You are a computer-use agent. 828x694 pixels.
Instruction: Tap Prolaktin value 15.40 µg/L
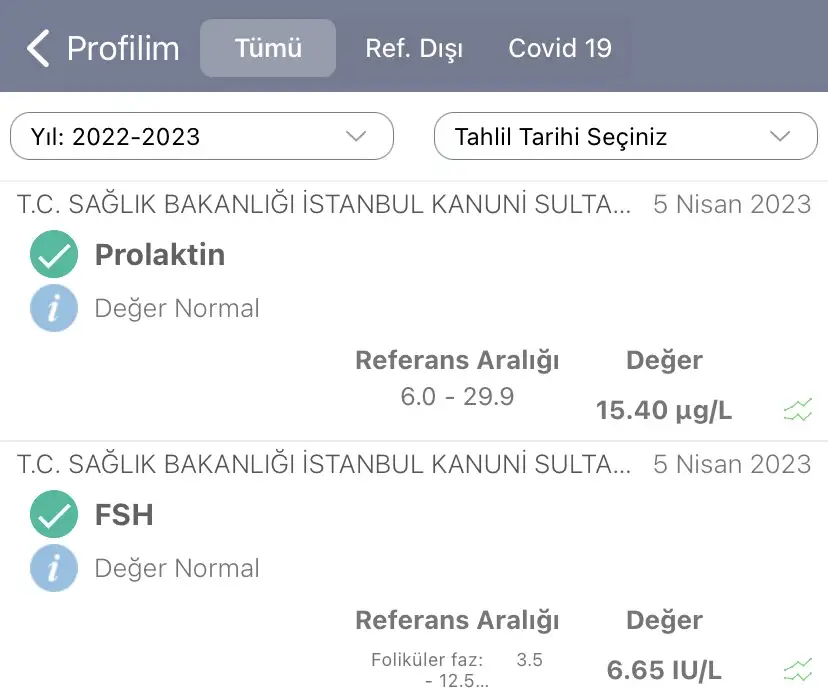[664, 410]
